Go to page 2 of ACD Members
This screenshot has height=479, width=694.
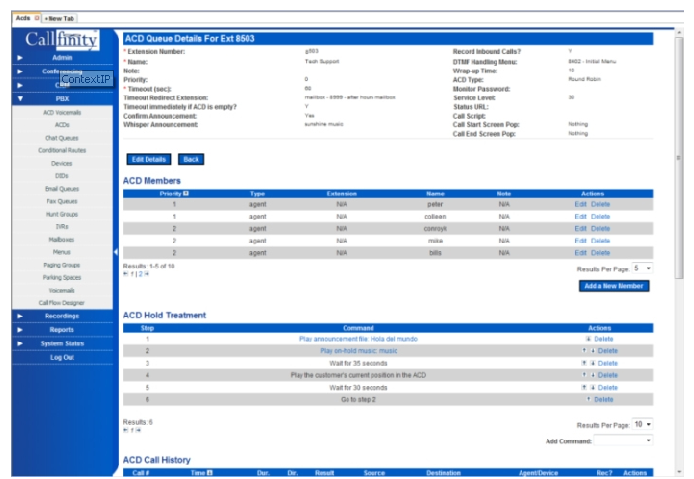pos(140,274)
